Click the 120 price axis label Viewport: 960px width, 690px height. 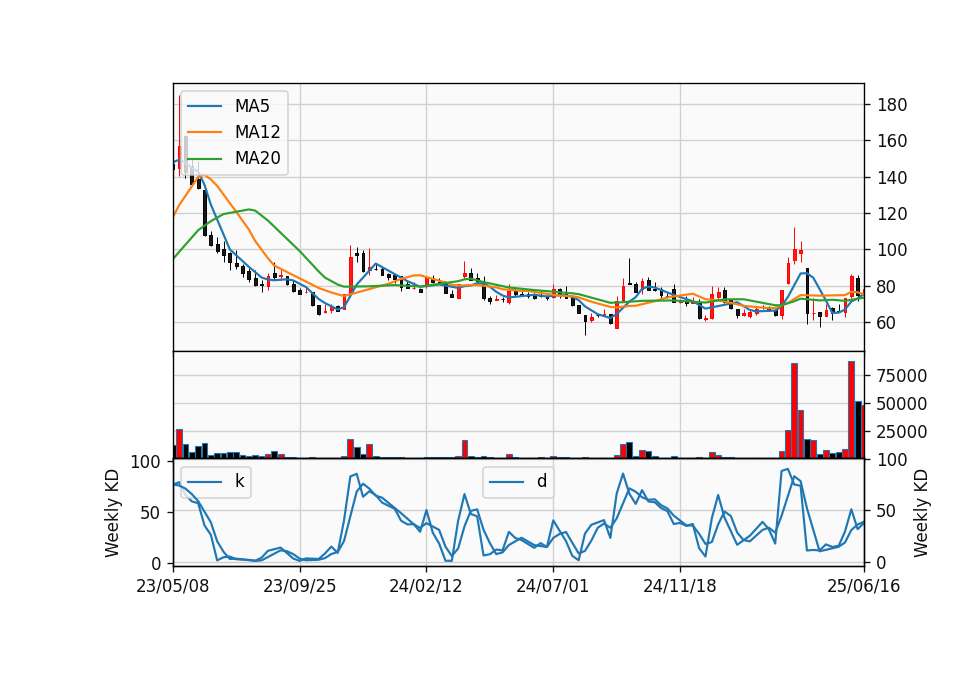click(x=892, y=214)
